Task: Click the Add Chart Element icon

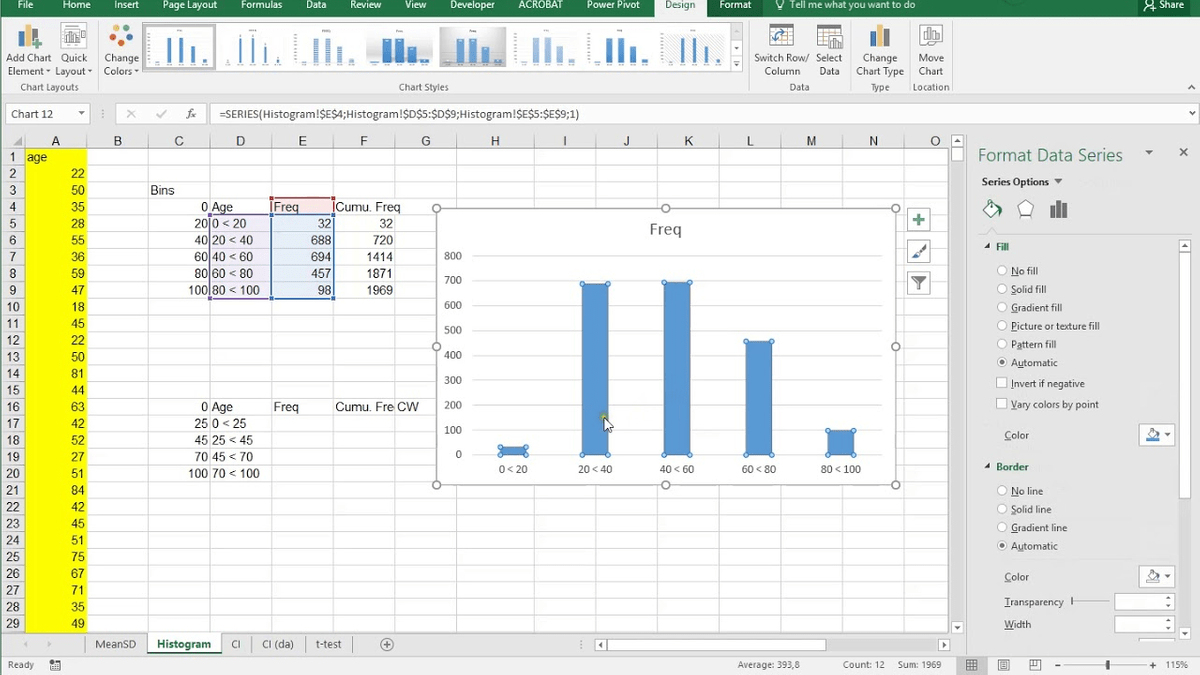Action: [28, 38]
